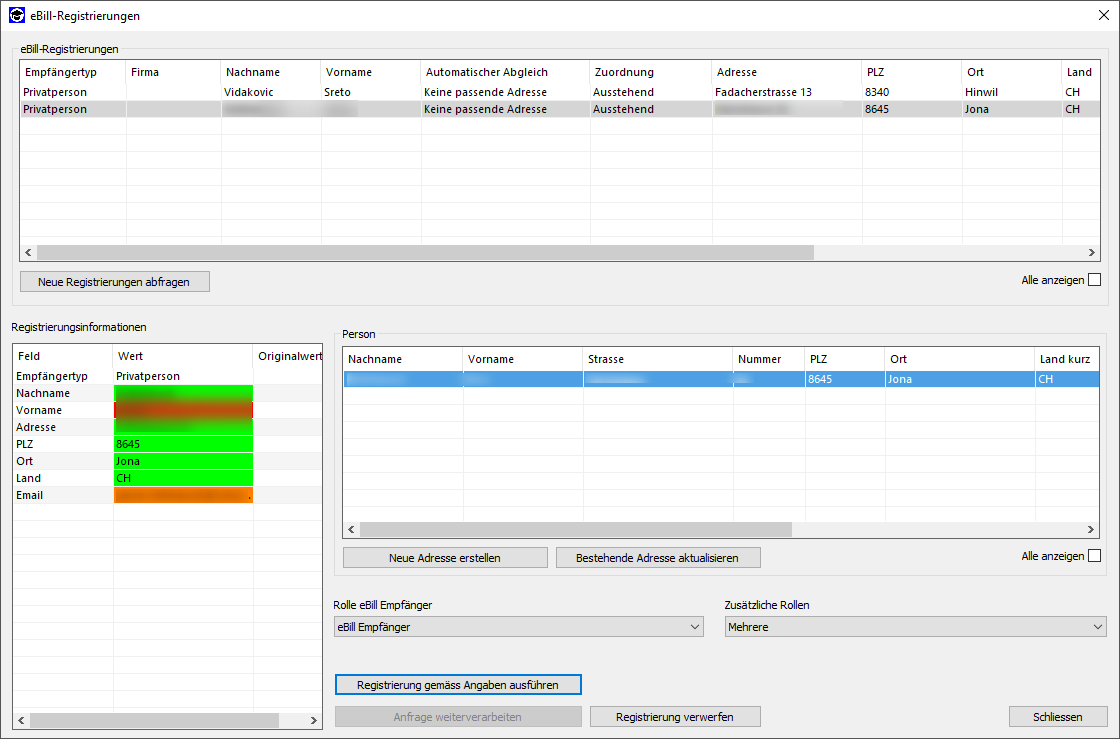Close the eBill-Registrierungen window
The width and height of the screenshot is (1120, 739).
tap(1103, 16)
